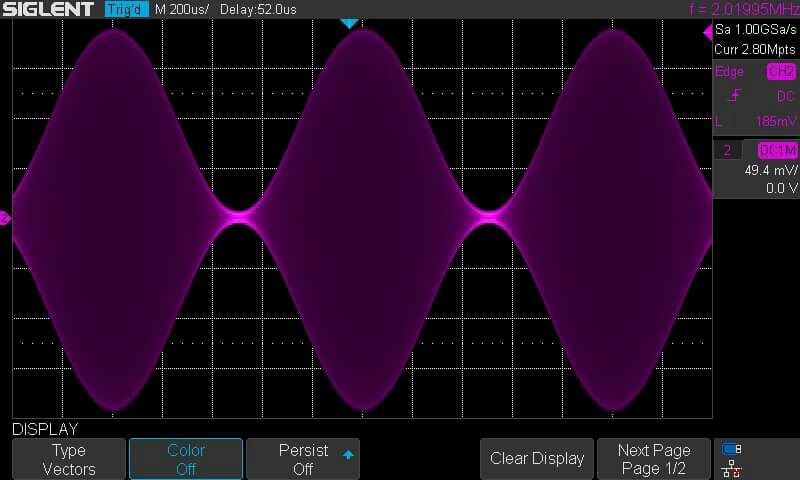800x480 pixels.
Task: Click the blue trigger position marker at top
Action: tap(348, 23)
